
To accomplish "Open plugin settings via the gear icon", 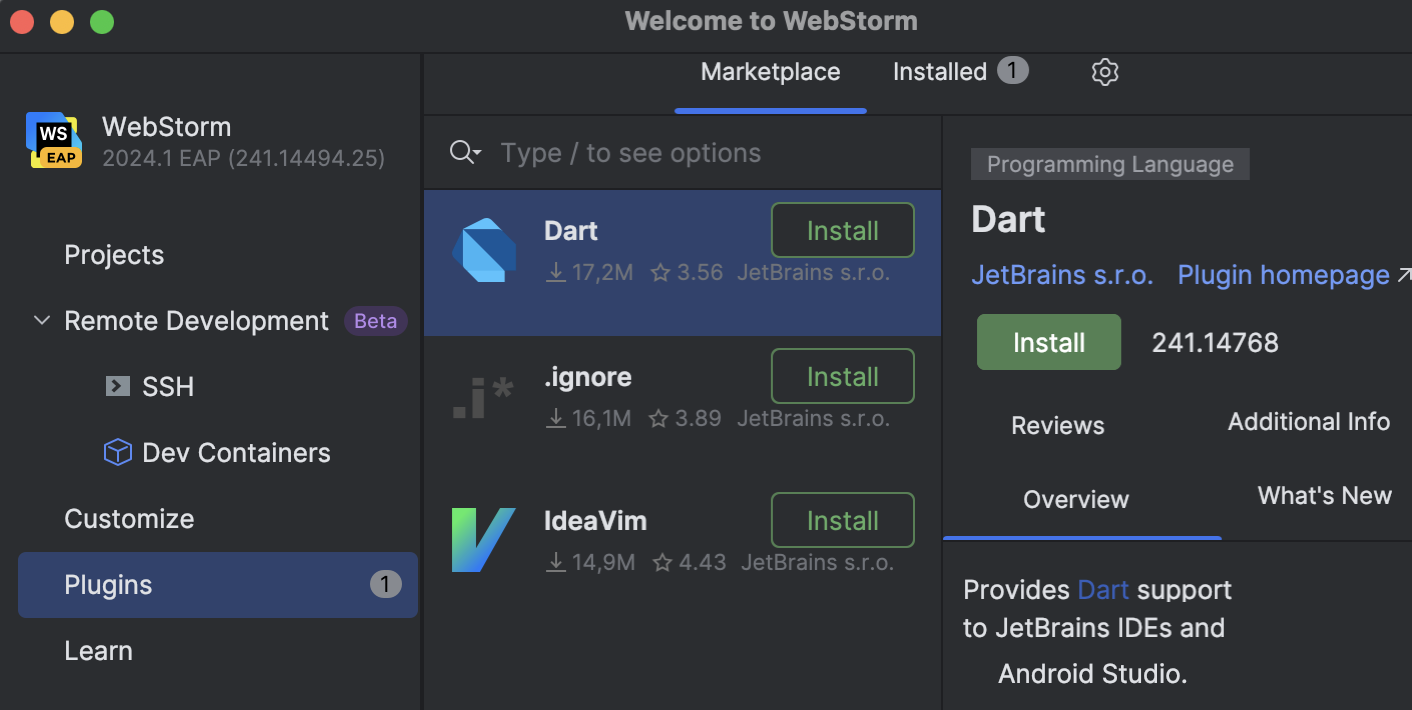I will tap(1104, 71).
